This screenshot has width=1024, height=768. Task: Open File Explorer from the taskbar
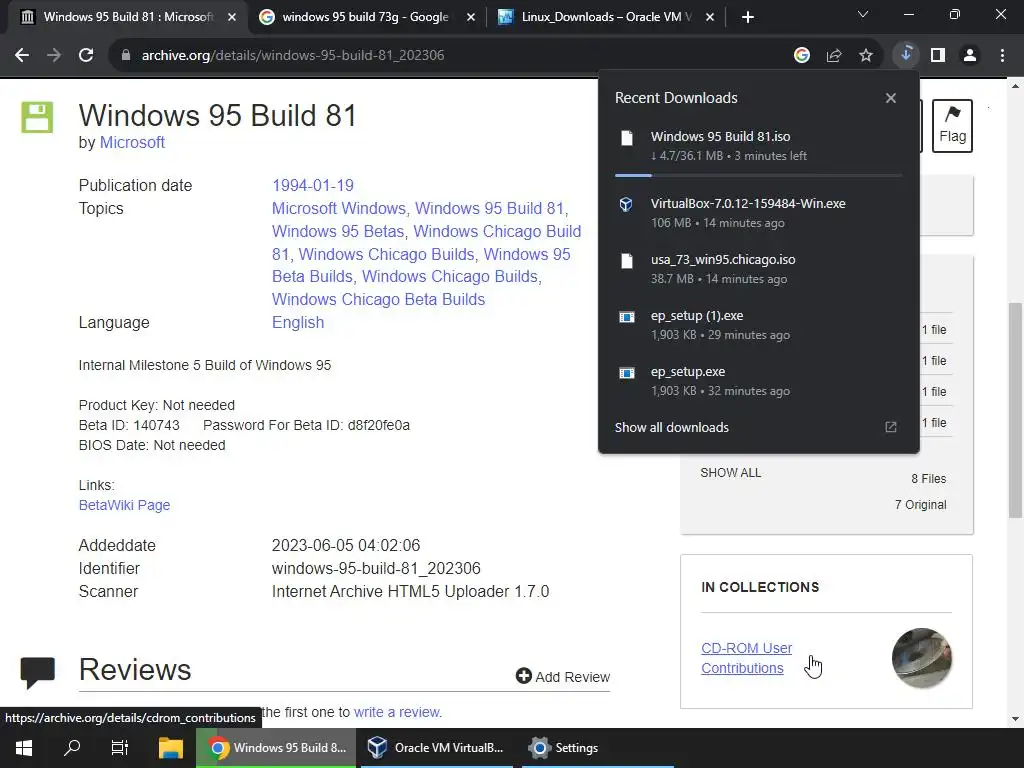coord(170,748)
